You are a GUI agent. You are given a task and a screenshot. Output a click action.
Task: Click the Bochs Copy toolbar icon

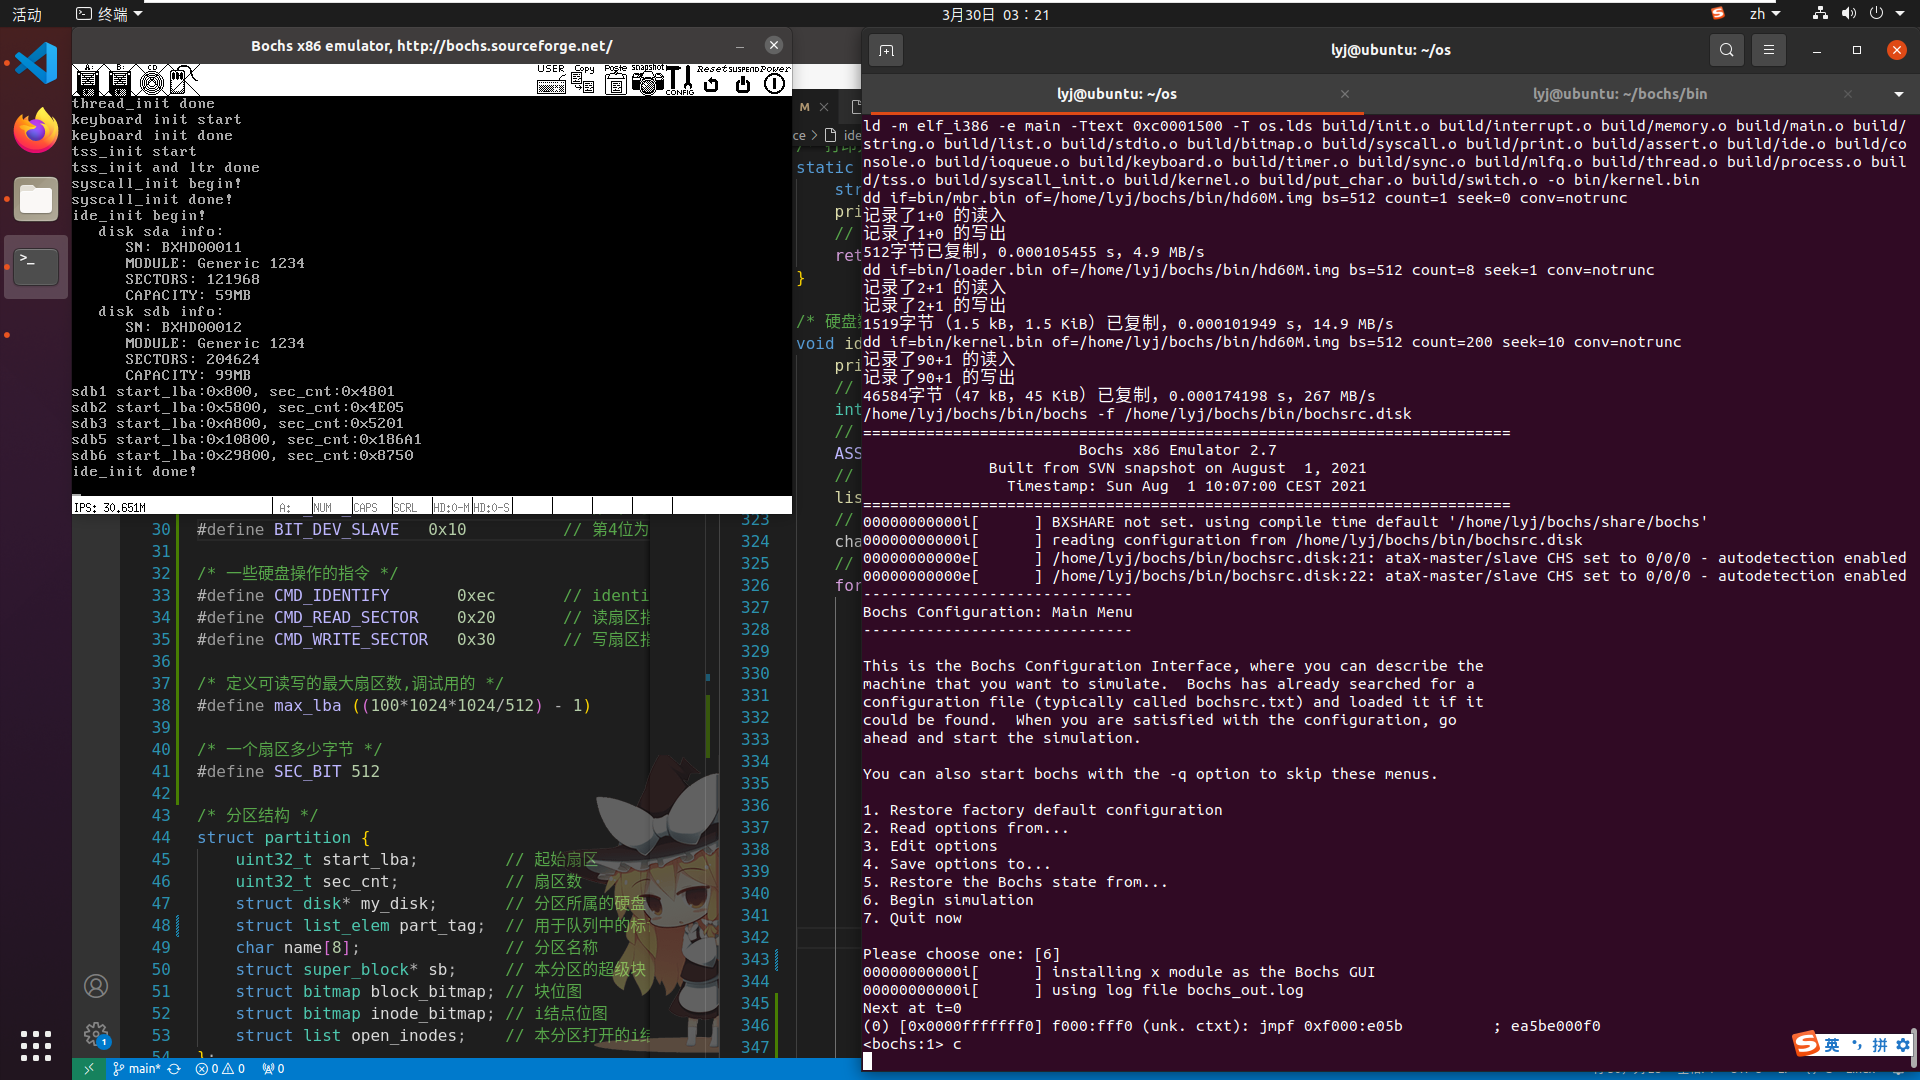pyautogui.click(x=584, y=81)
